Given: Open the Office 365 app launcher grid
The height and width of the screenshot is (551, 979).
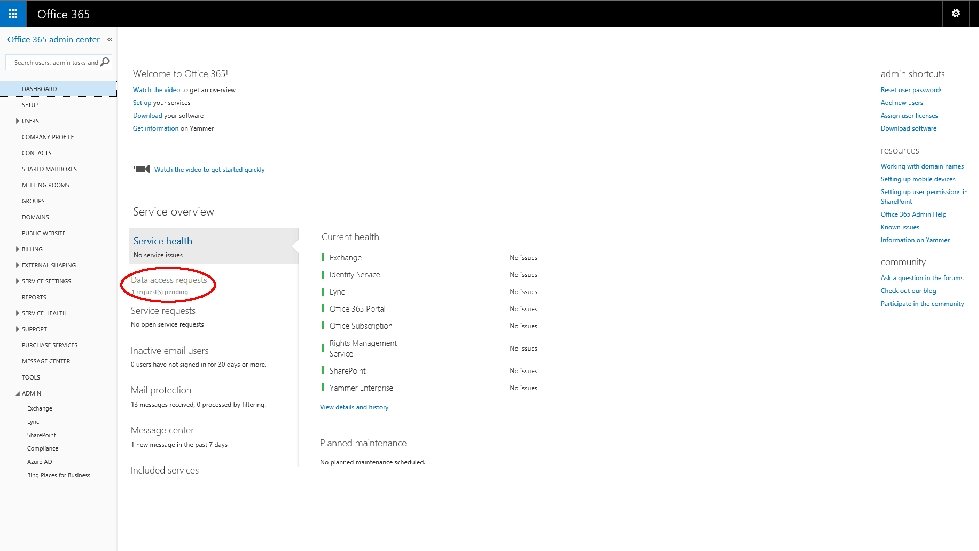Looking at the screenshot, I should (x=13, y=13).
